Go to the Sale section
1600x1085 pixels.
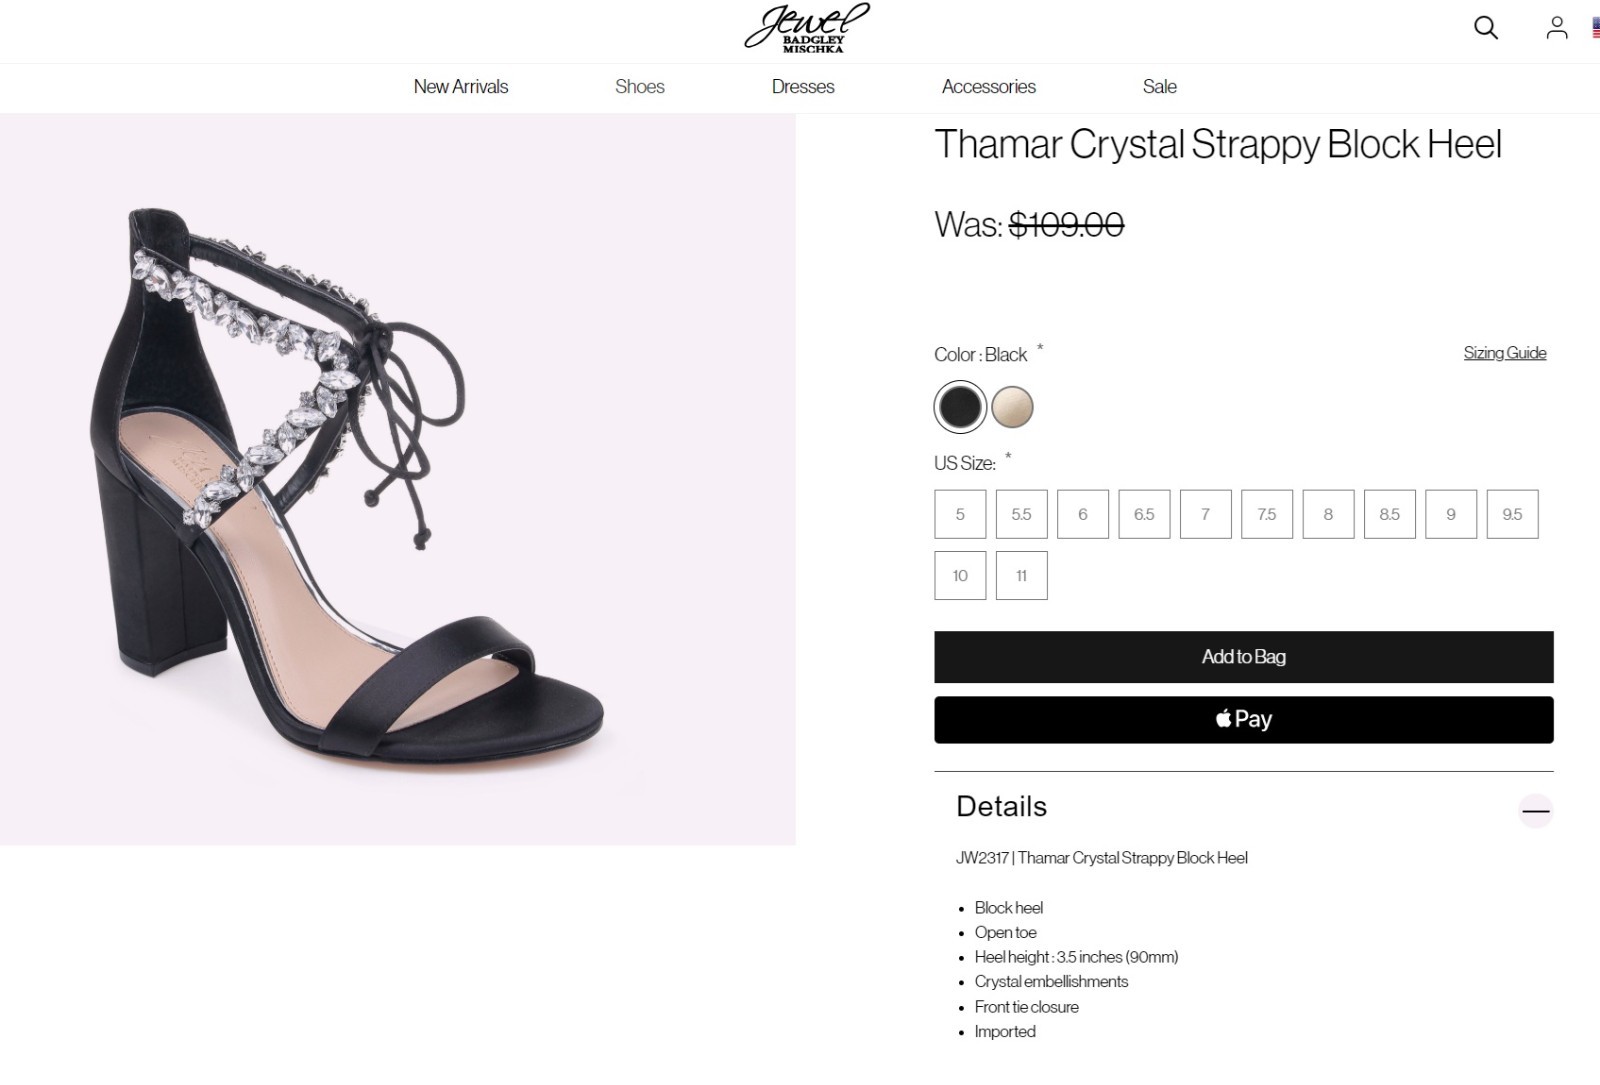point(1159,87)
